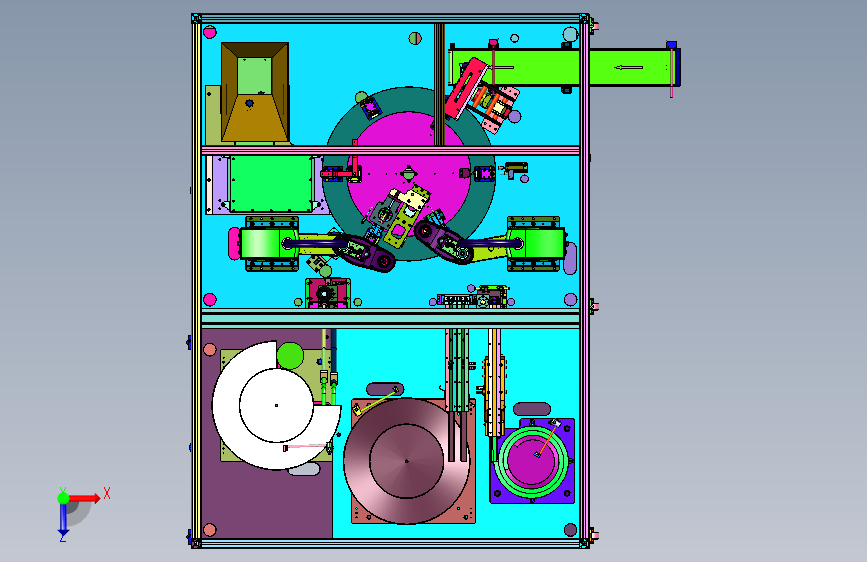Viewport: 867px width, 562px height.
Task: Select the mauve circular bowl feeder
Action: pyautogui.click(x=406, y=460)
